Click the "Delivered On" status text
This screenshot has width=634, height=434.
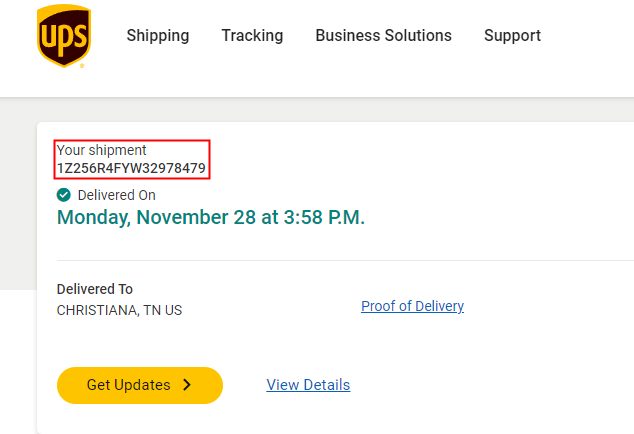click(116, 195)
